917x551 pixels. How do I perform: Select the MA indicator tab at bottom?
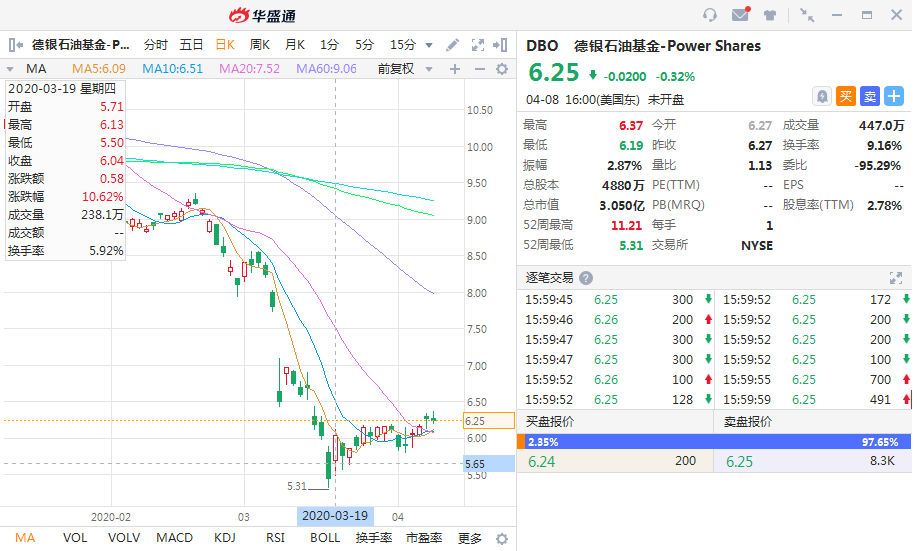(25, 538)
